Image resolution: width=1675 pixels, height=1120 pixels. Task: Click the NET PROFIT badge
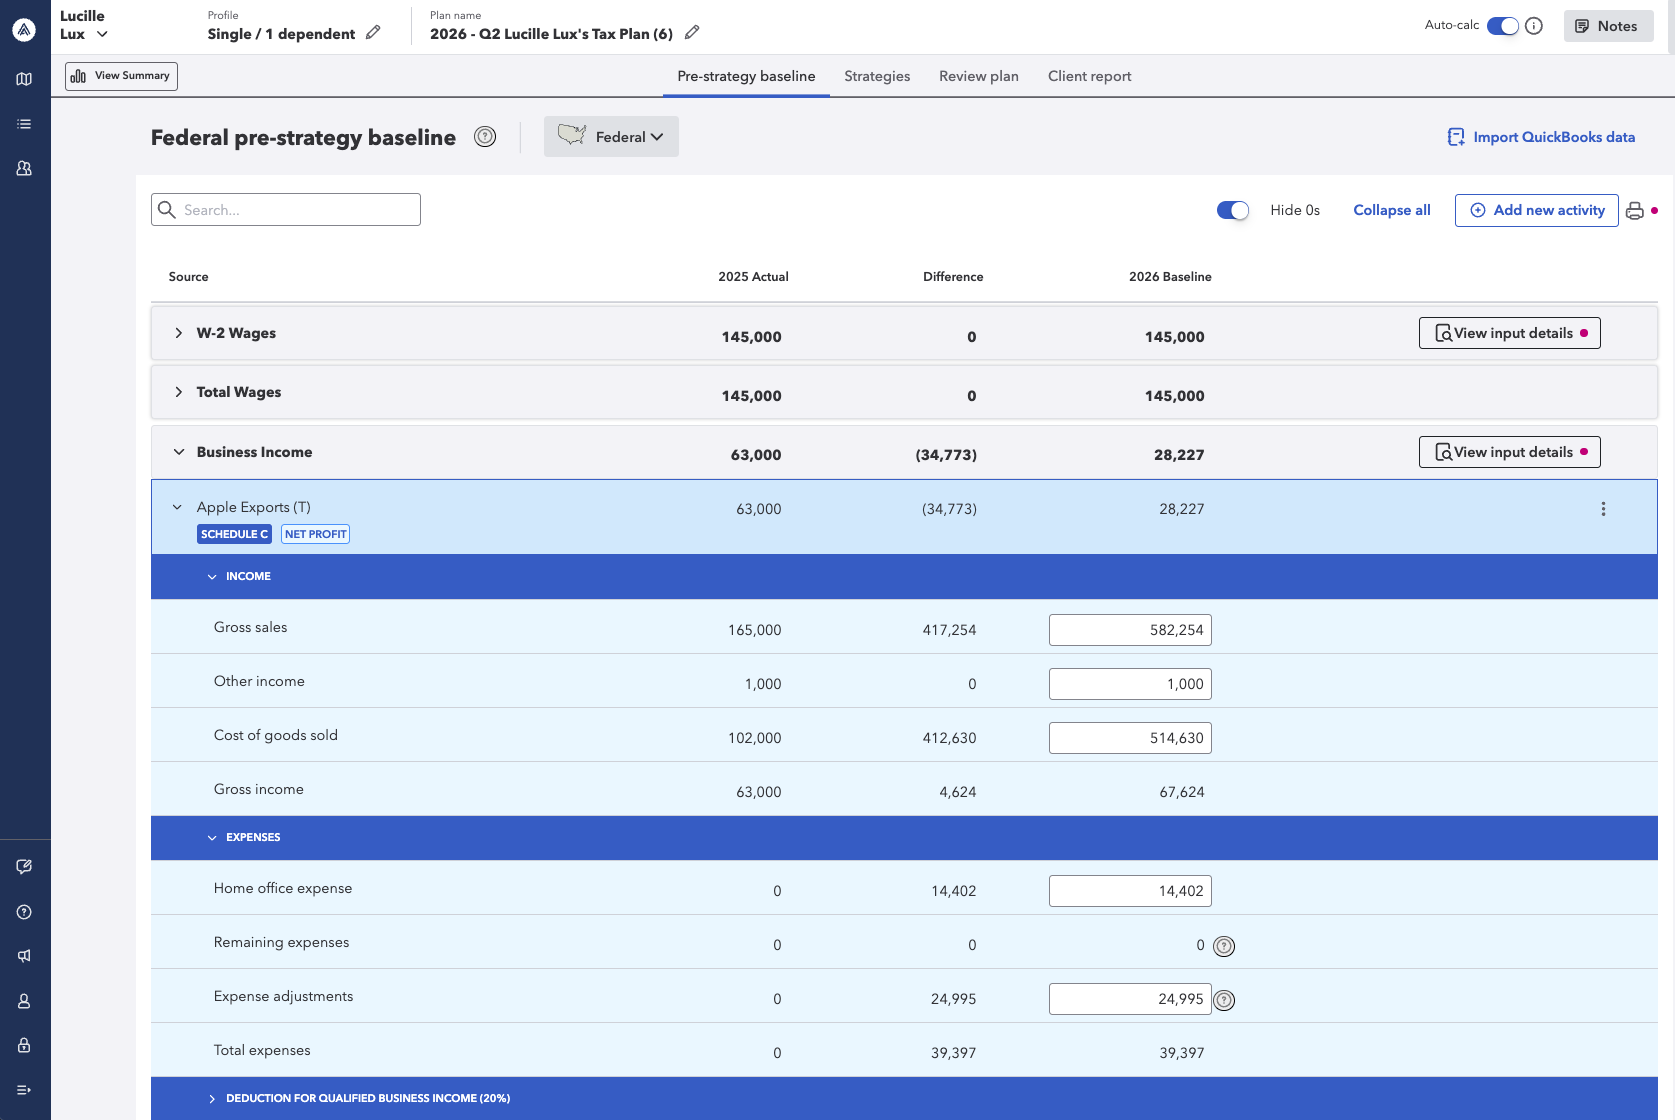tap(315, 534)
